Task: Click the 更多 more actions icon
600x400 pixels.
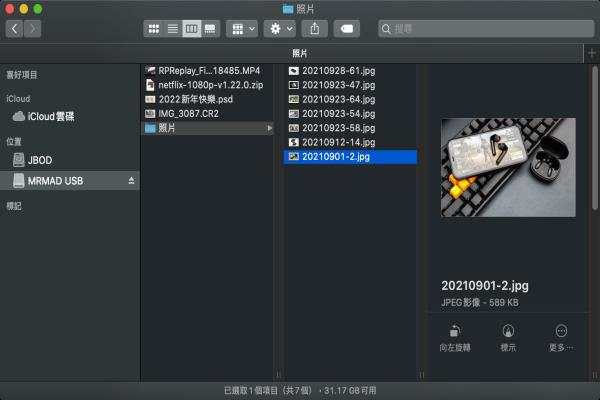Action: 561,331
